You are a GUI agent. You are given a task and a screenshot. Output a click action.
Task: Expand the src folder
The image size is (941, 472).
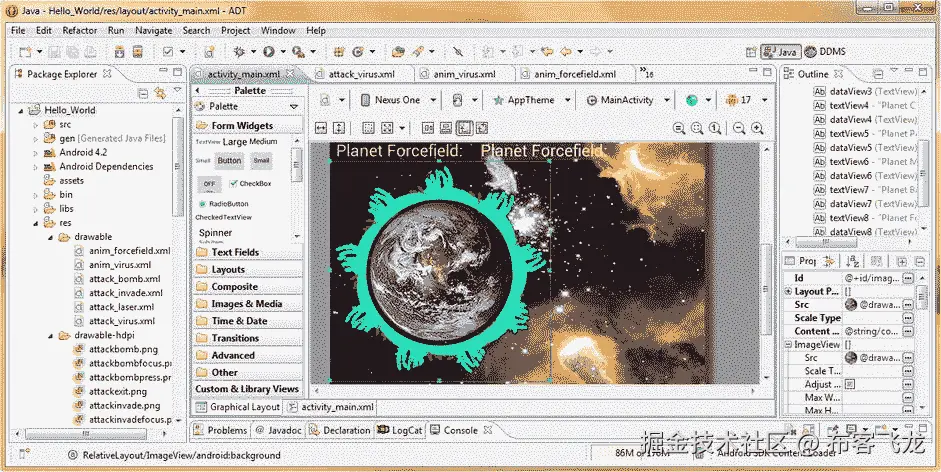(36, 124)
